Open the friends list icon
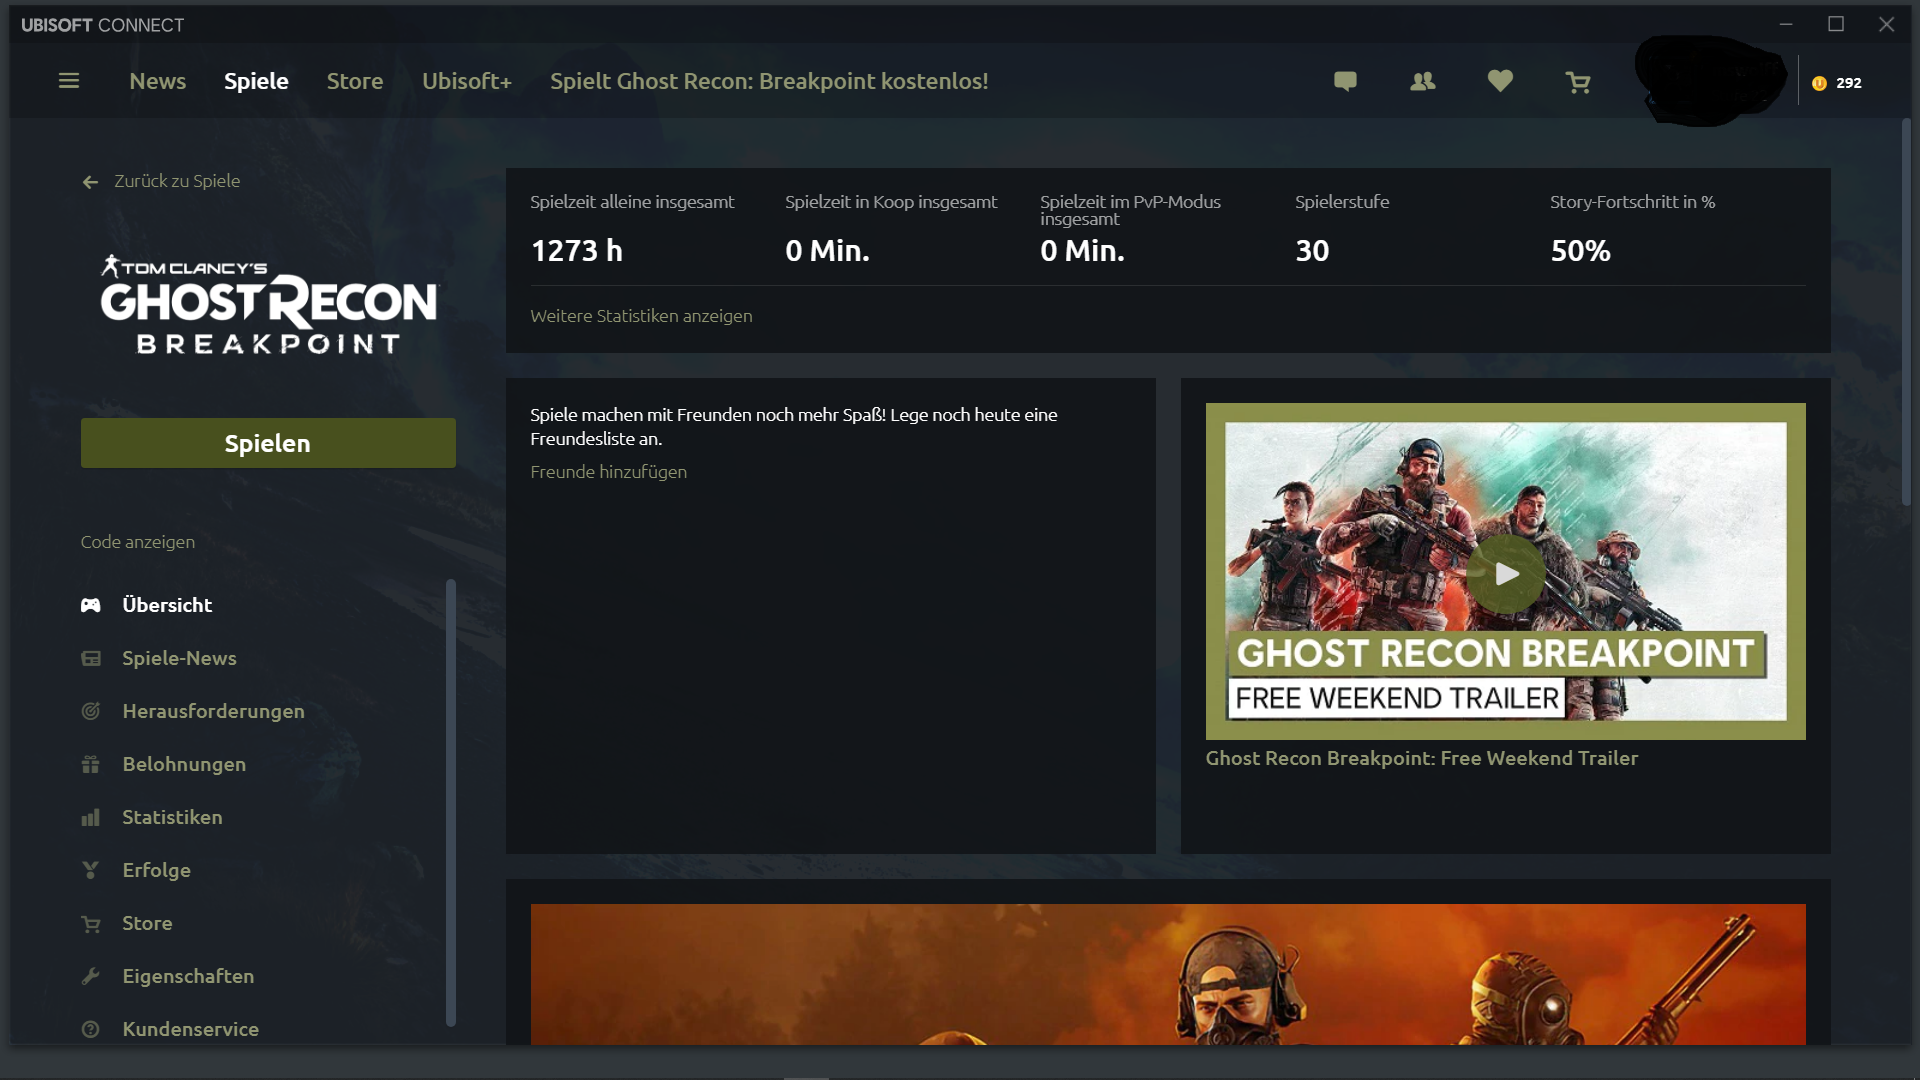1920x1080 pixels. (x=1422, y=81)
